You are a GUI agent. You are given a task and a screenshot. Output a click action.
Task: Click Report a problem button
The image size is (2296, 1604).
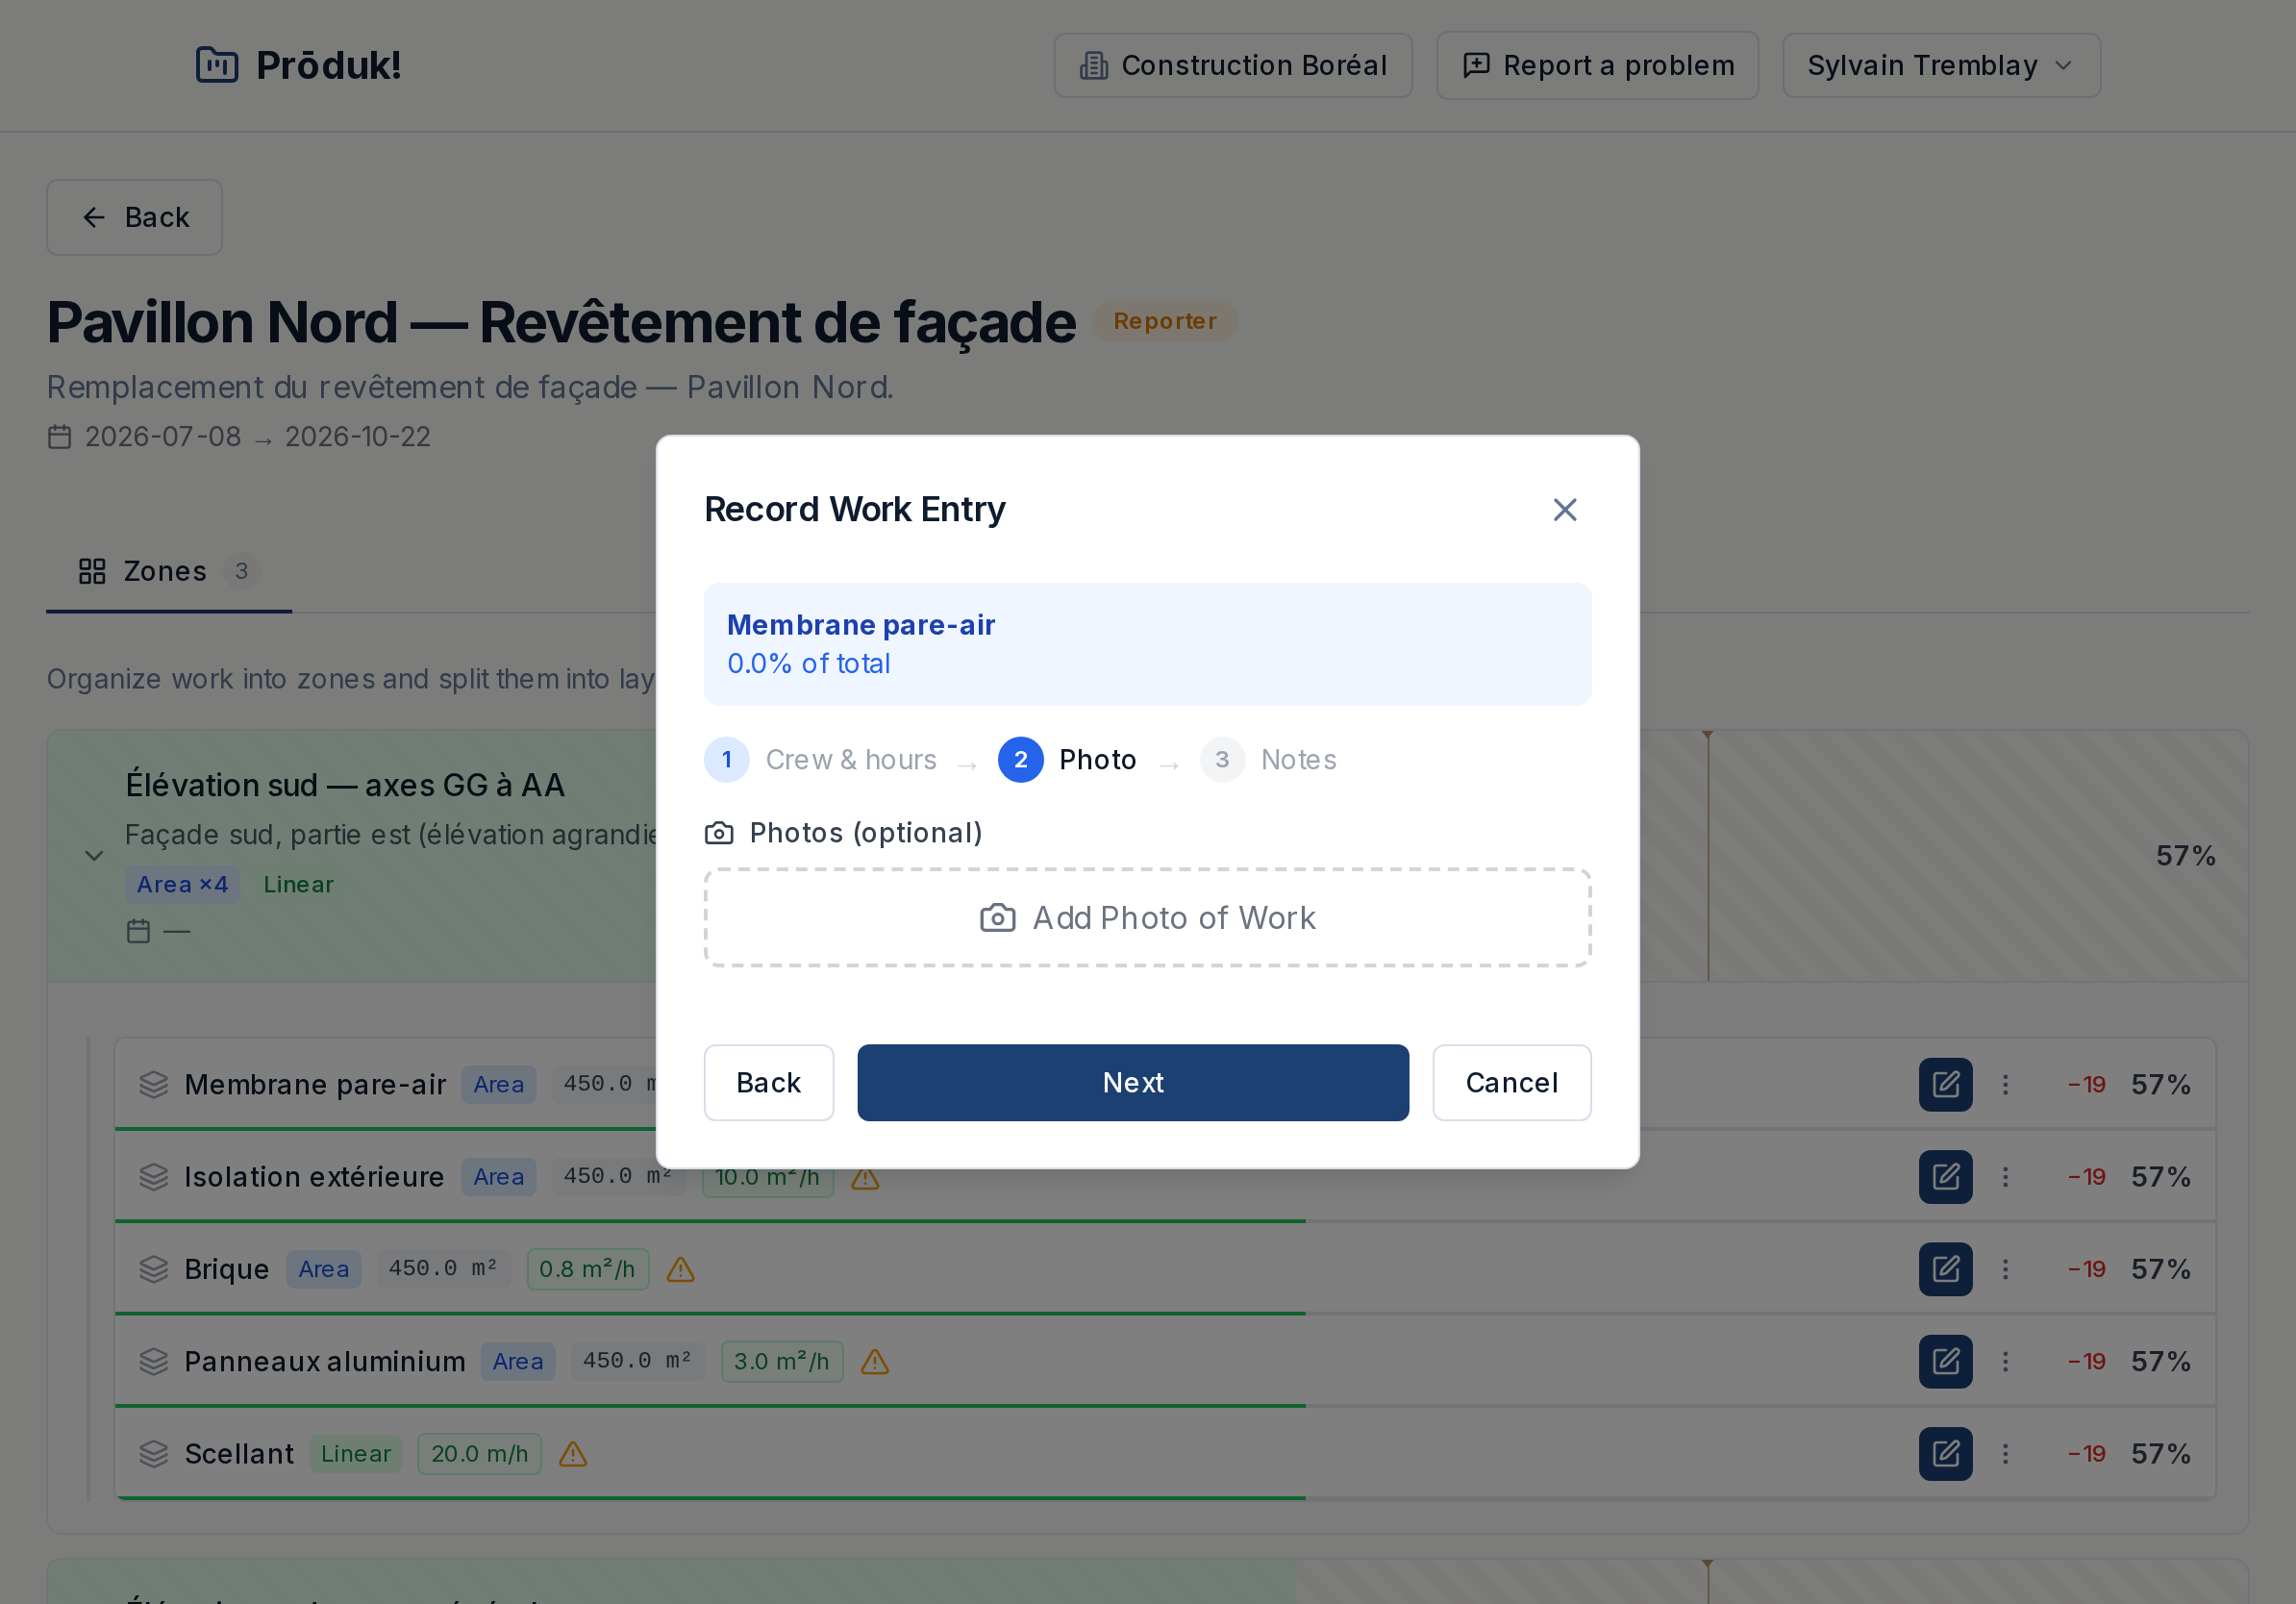coord(1597,65)
